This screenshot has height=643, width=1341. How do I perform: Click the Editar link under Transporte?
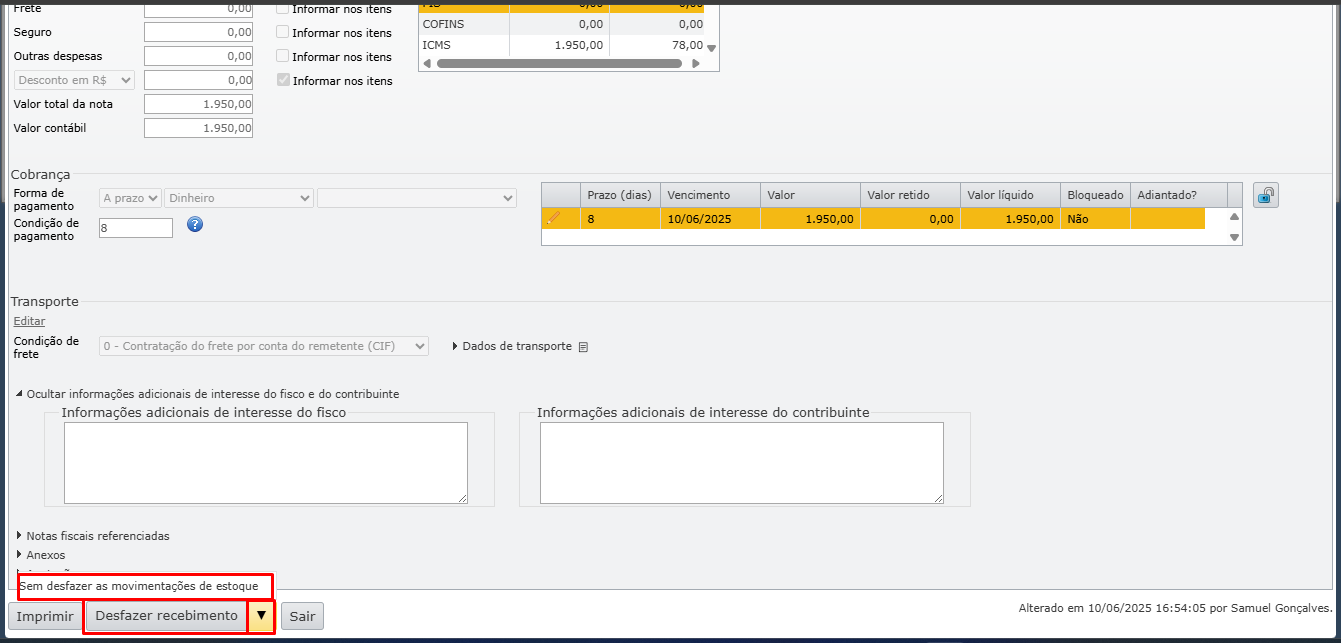[29, 321]
